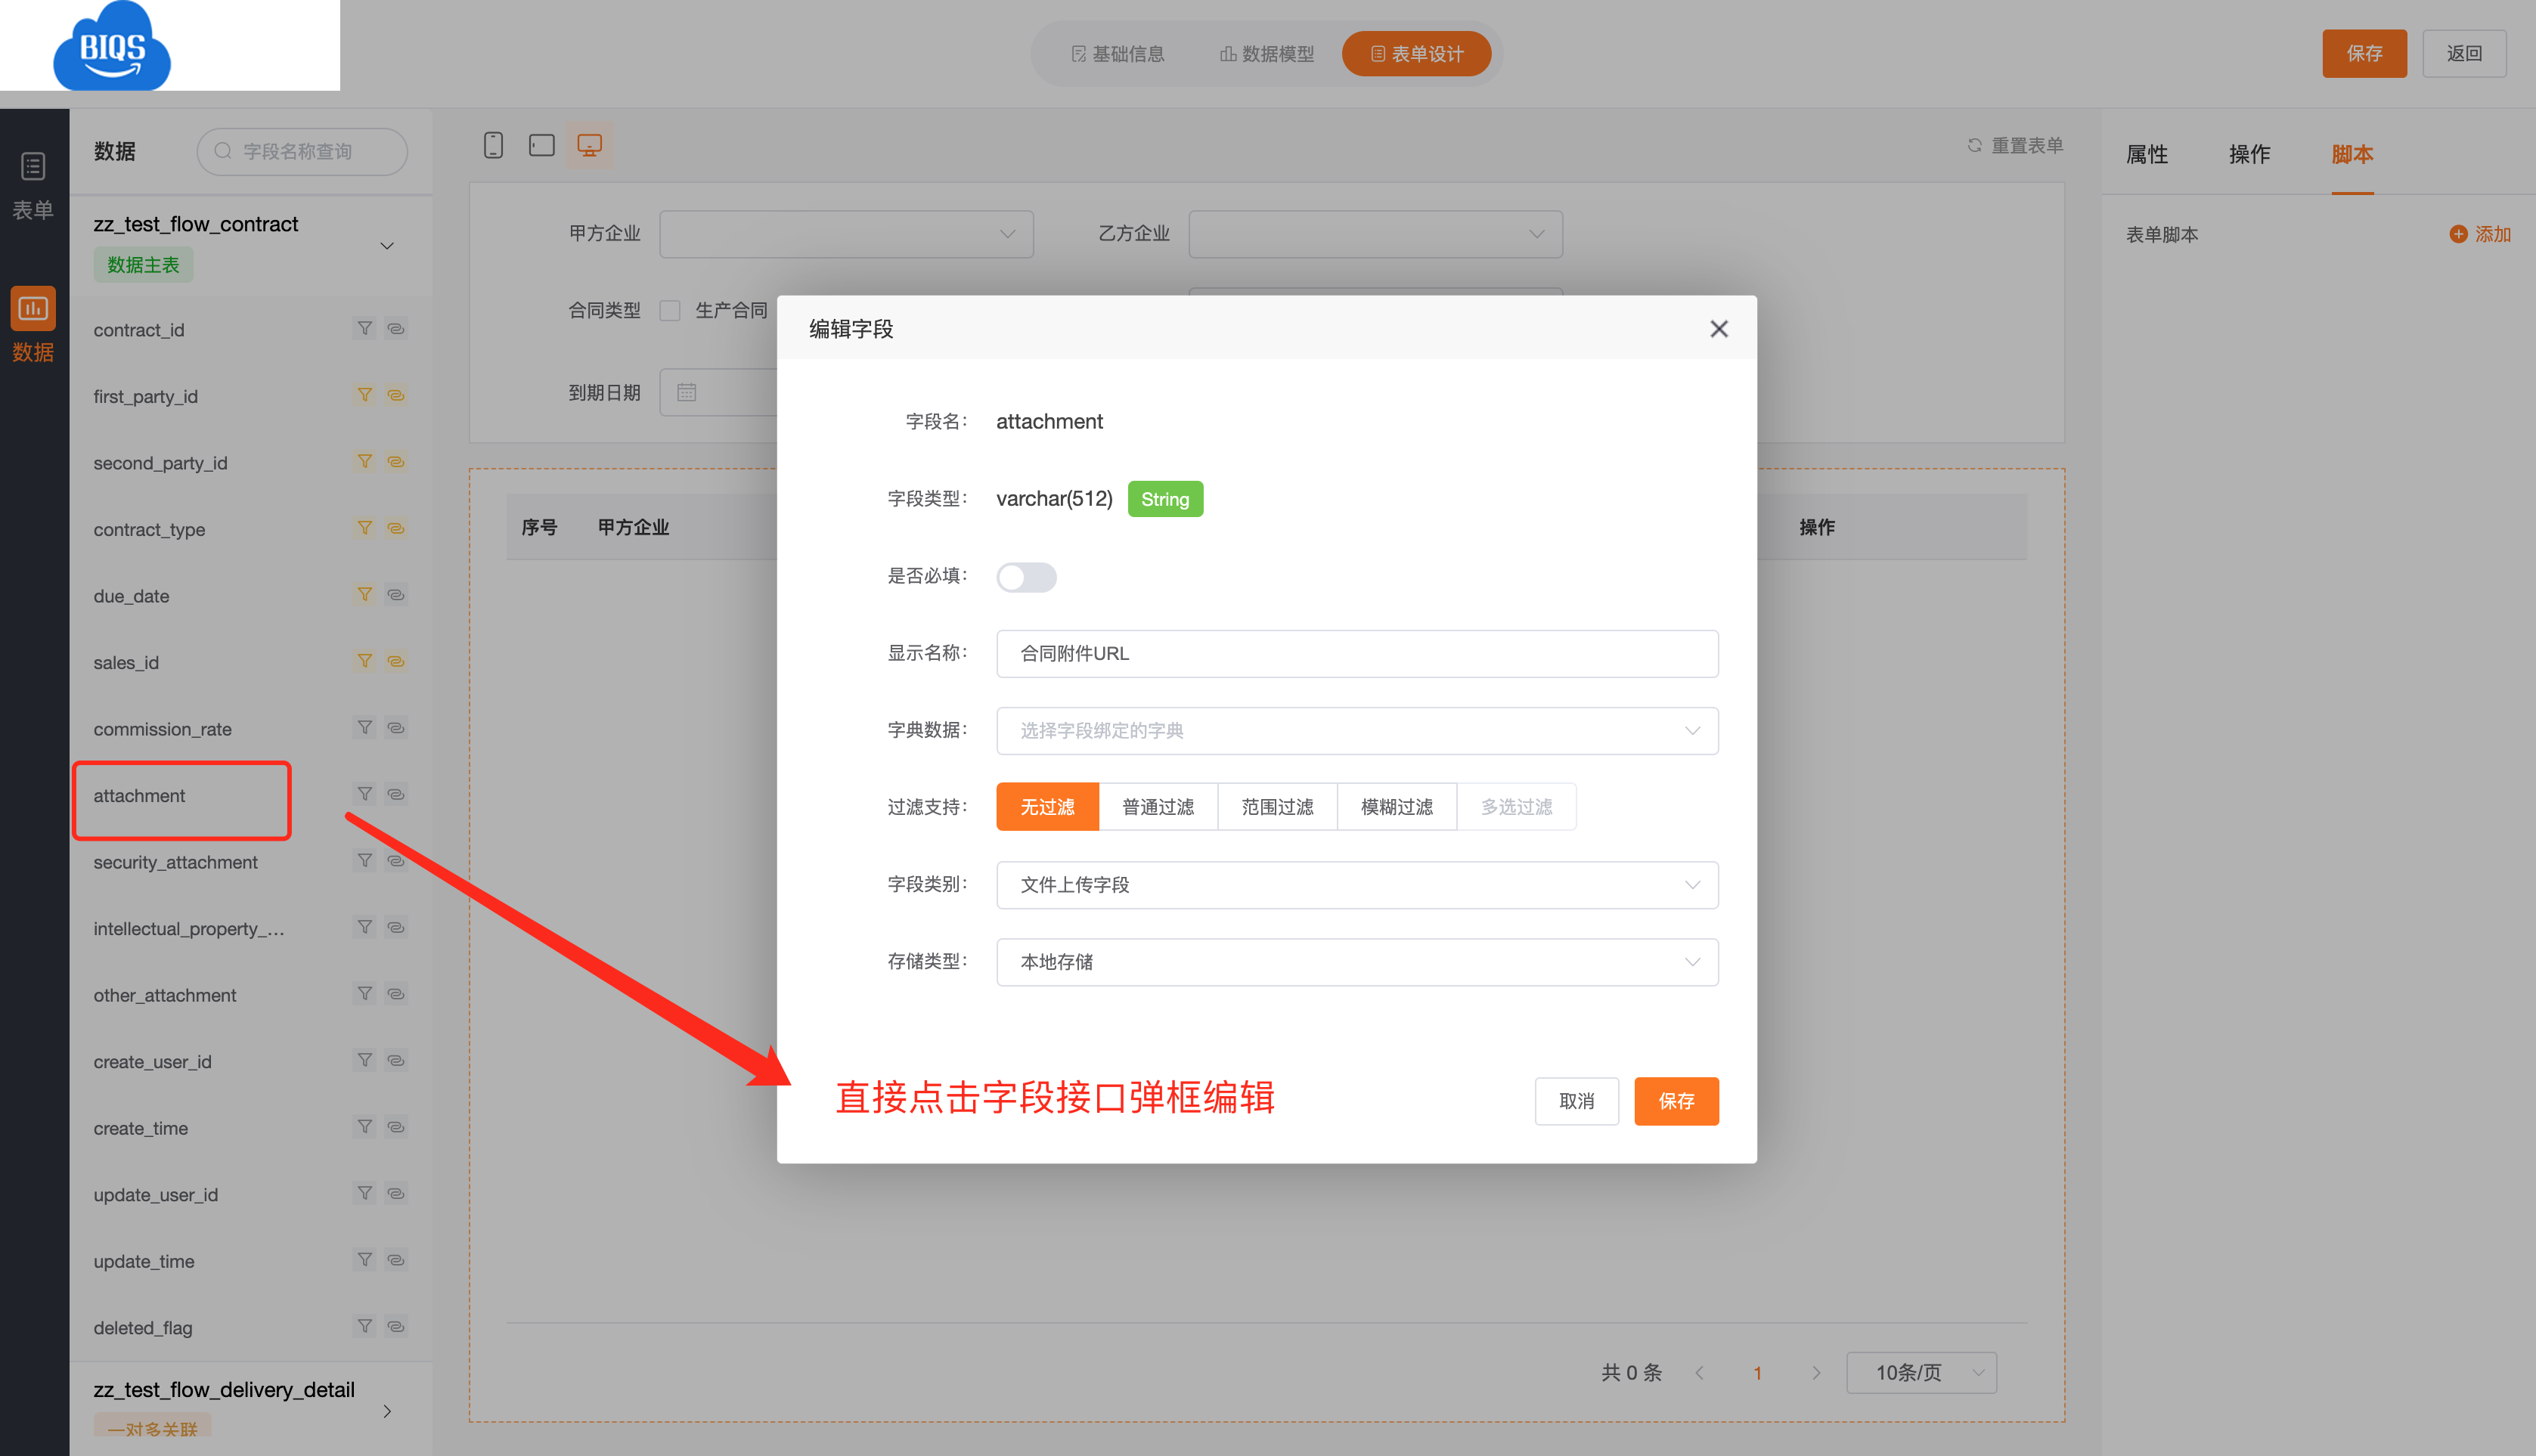Viewport: 2536px width, 1456px height.
Task: Open the 属性 tab
Action: pyautogui.click(x=2146, y=154)
